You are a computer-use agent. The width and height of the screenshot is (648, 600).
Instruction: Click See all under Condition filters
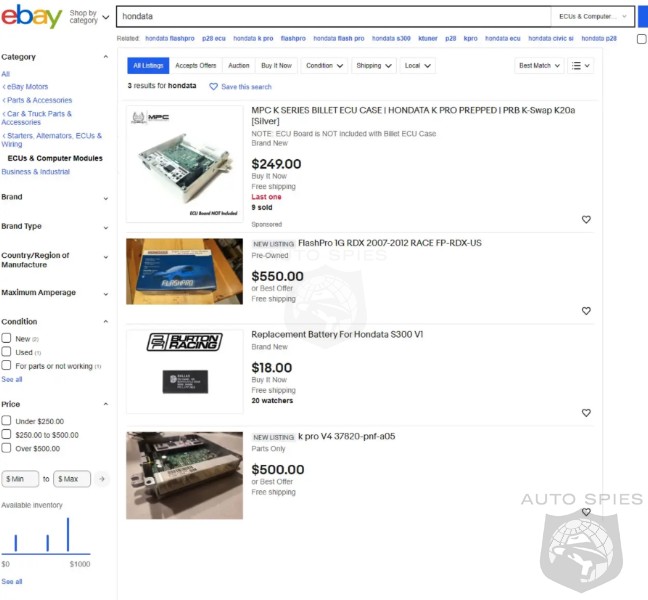tap(12, 379)
